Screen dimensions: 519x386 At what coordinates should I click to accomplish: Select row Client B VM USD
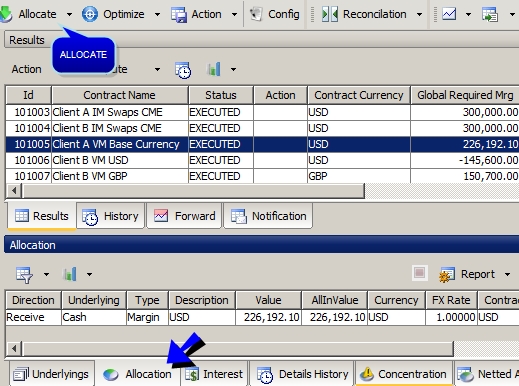coord(262,160)
